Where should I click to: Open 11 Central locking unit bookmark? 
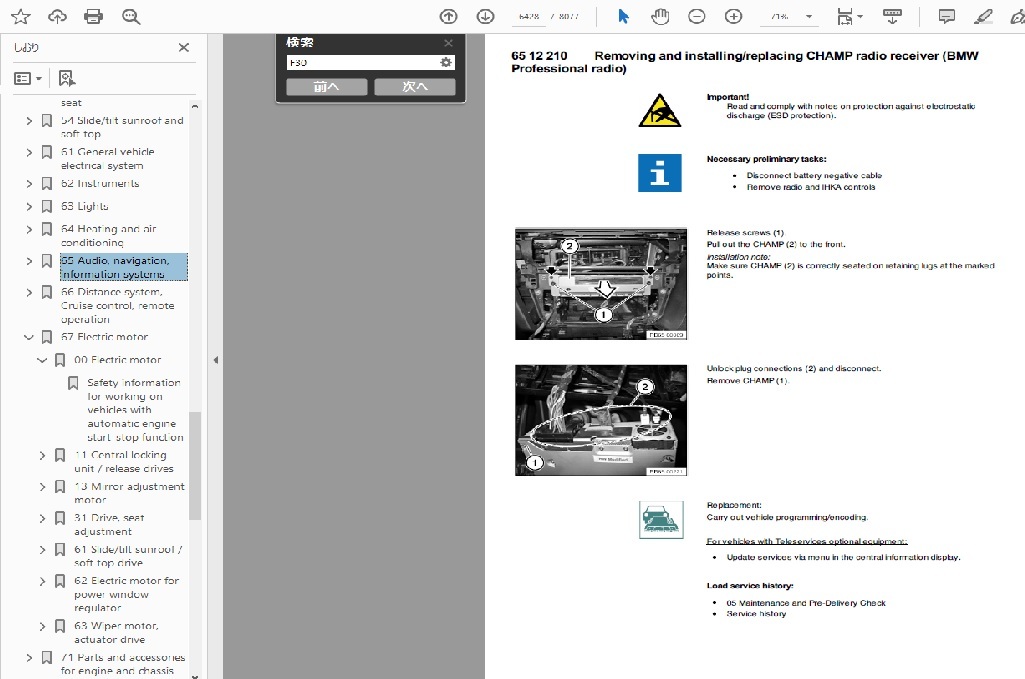(124, 462)
